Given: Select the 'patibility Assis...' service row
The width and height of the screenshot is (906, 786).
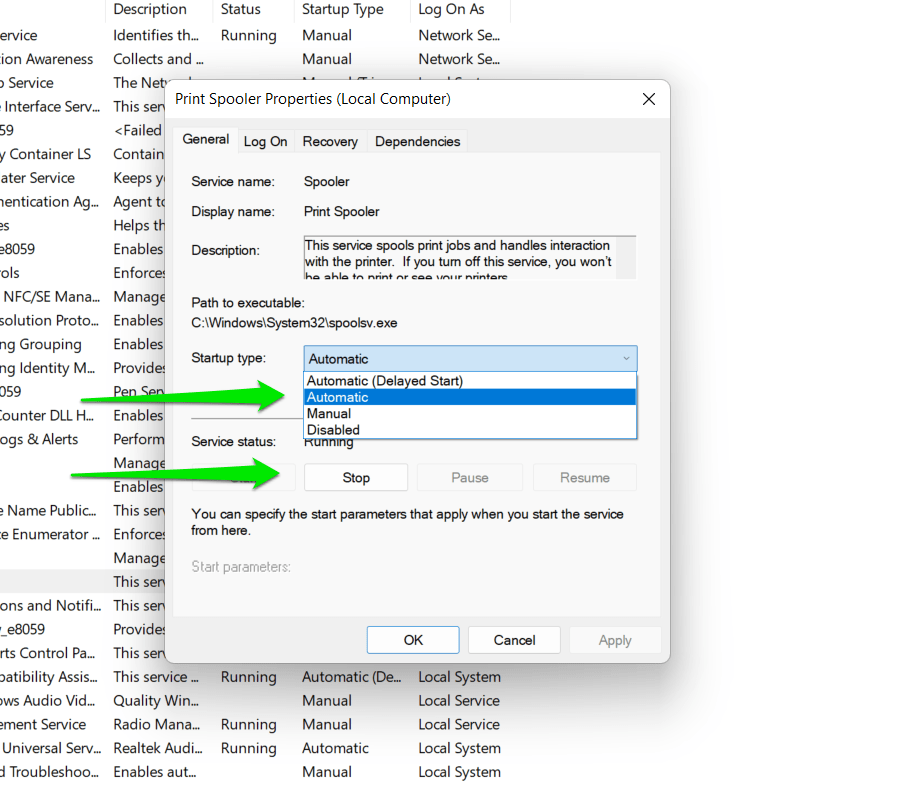Looking at the screenshot, I should tap(49, 677).
